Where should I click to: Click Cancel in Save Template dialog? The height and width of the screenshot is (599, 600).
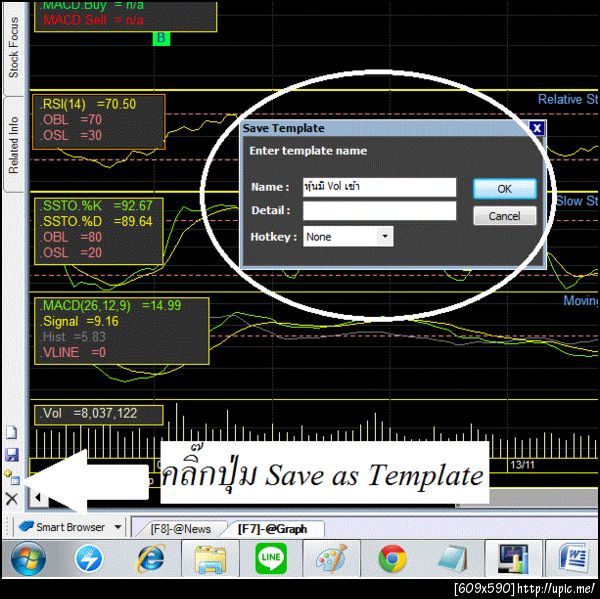pos(505,216)
